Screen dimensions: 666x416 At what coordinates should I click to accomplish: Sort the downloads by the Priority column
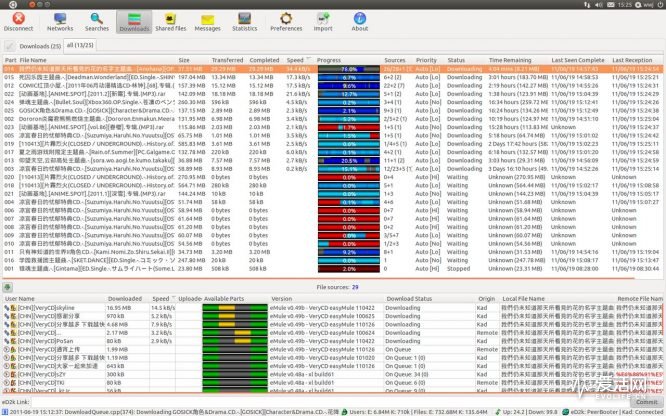(426, 60)
